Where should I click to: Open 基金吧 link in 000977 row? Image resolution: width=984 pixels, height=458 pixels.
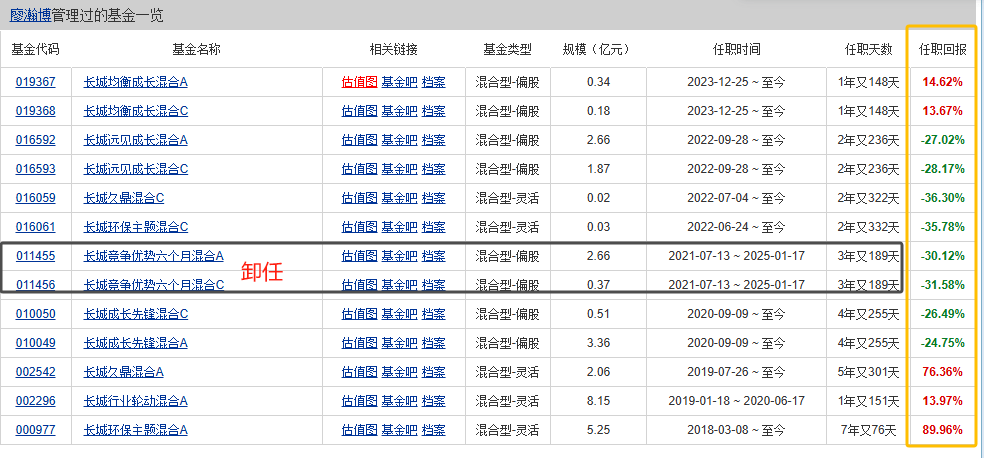point(399,430)
